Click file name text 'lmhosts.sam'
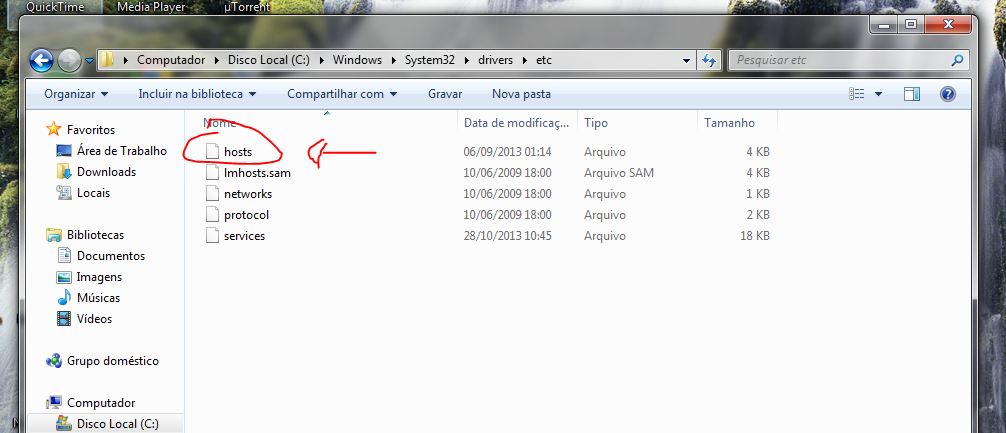Image resolution: width=1006 pixels, height=433 pixels. point(257,173)
